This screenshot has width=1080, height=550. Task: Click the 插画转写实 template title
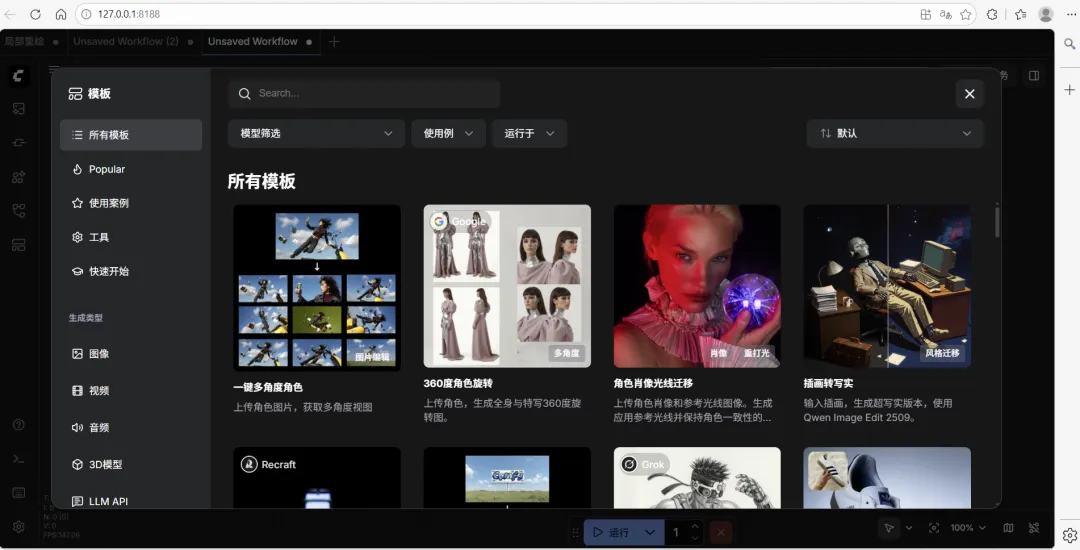click(x=829, y=383)
